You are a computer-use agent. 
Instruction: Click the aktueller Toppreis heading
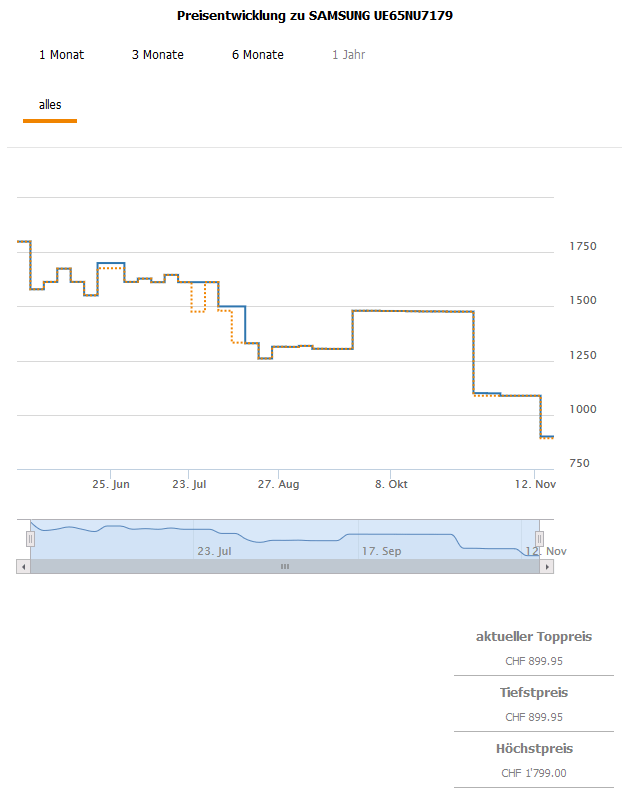(x=534, y=637)
